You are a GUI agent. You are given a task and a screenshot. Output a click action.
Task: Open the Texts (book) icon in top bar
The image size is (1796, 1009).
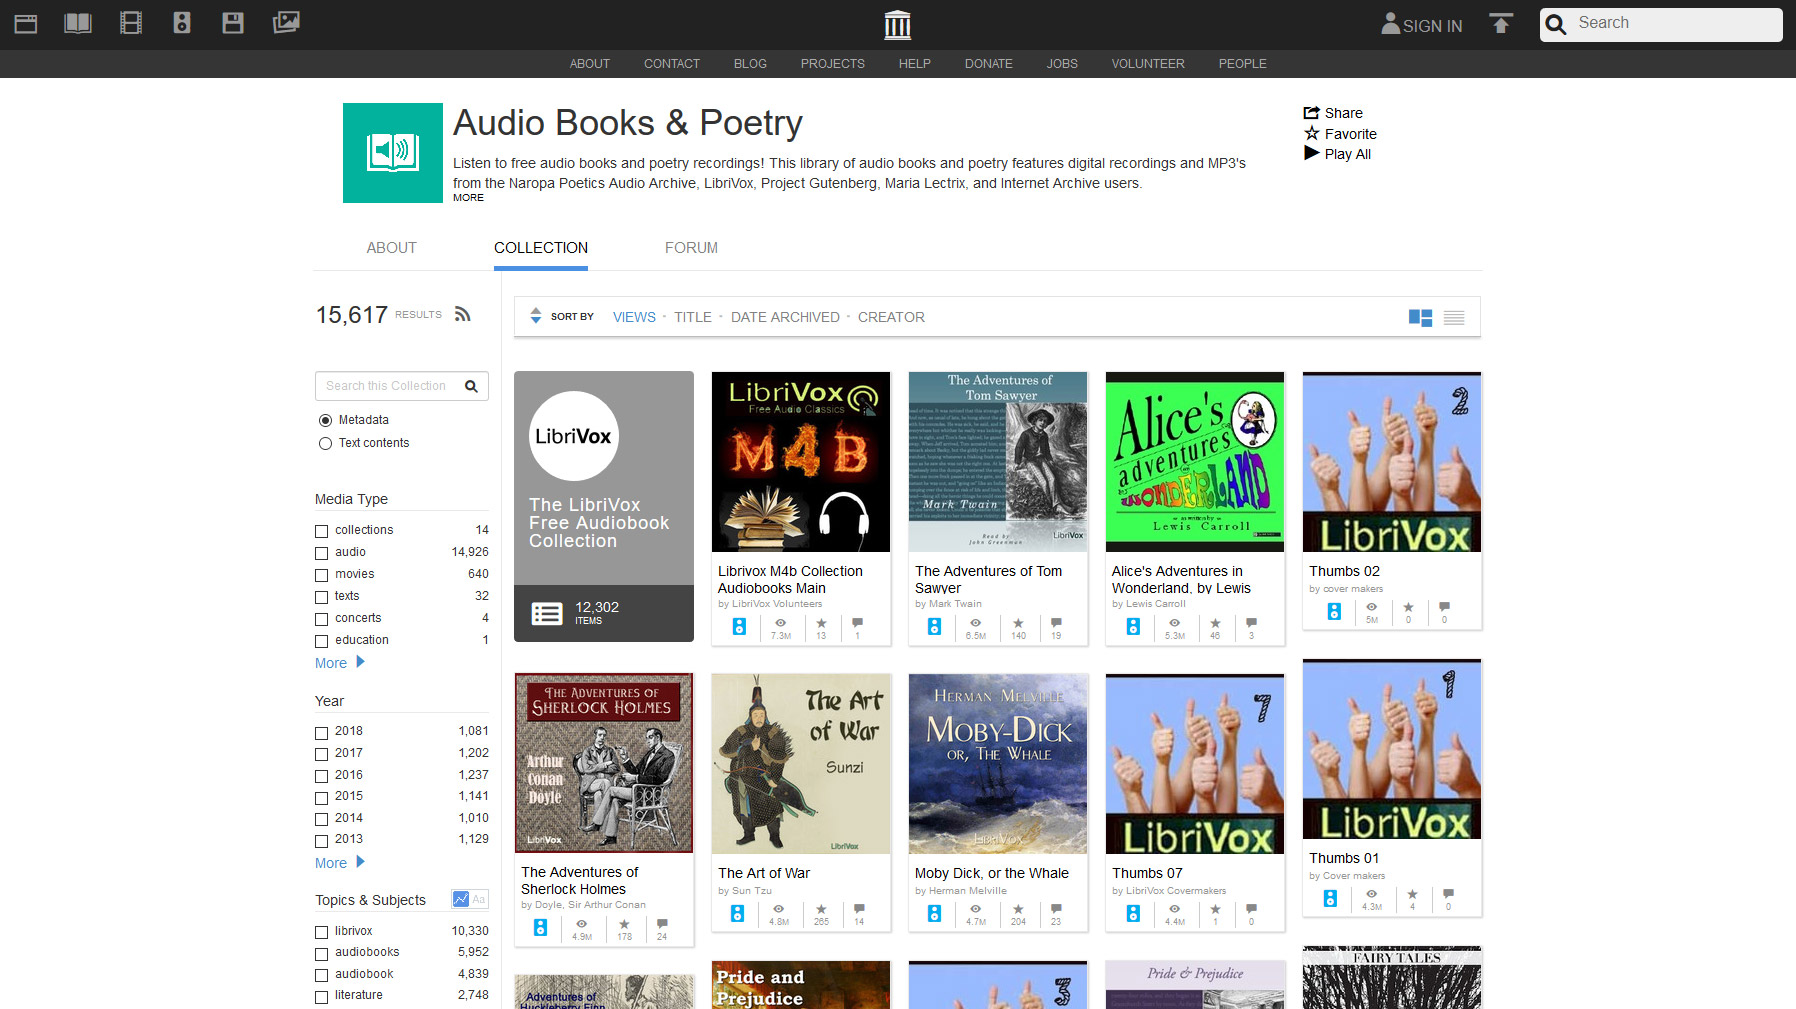[78, 23]
